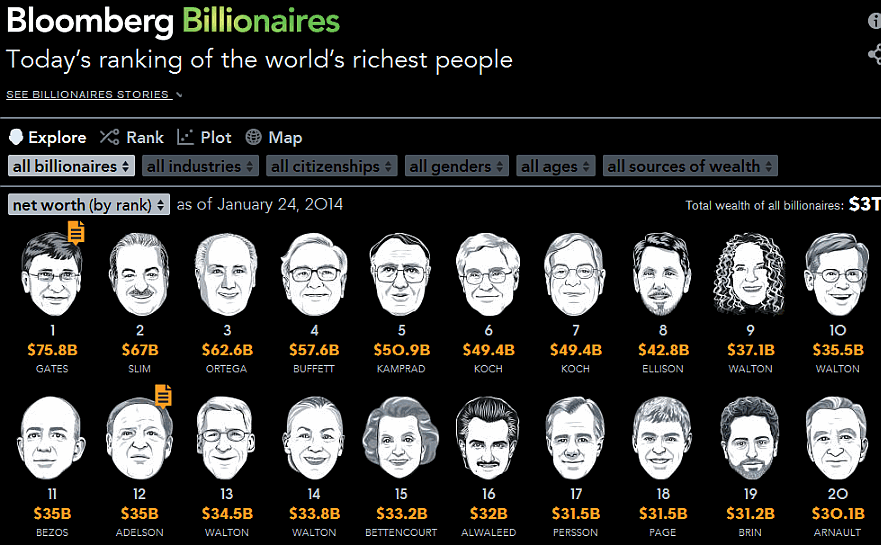Expand See Billionaires Stories link

[x=94, y=94]
